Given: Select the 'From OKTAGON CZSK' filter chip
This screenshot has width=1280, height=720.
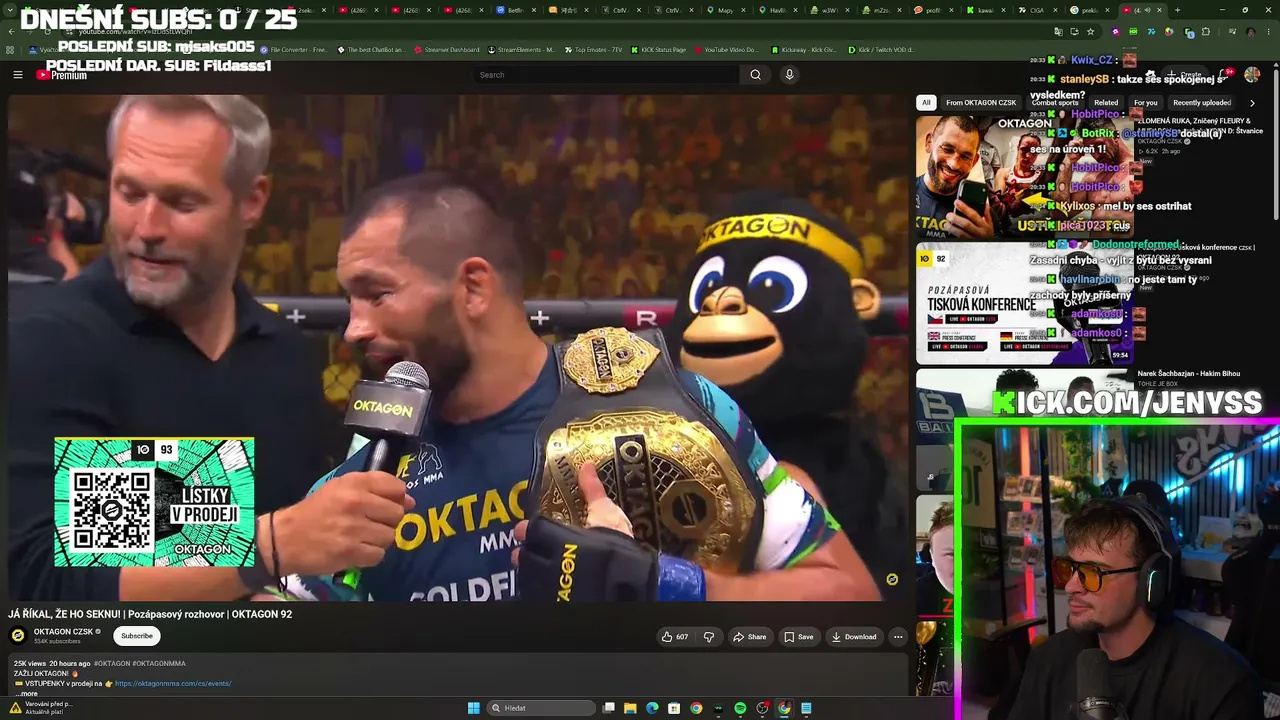Looking at the screenshot, I should tap(981, 102).
